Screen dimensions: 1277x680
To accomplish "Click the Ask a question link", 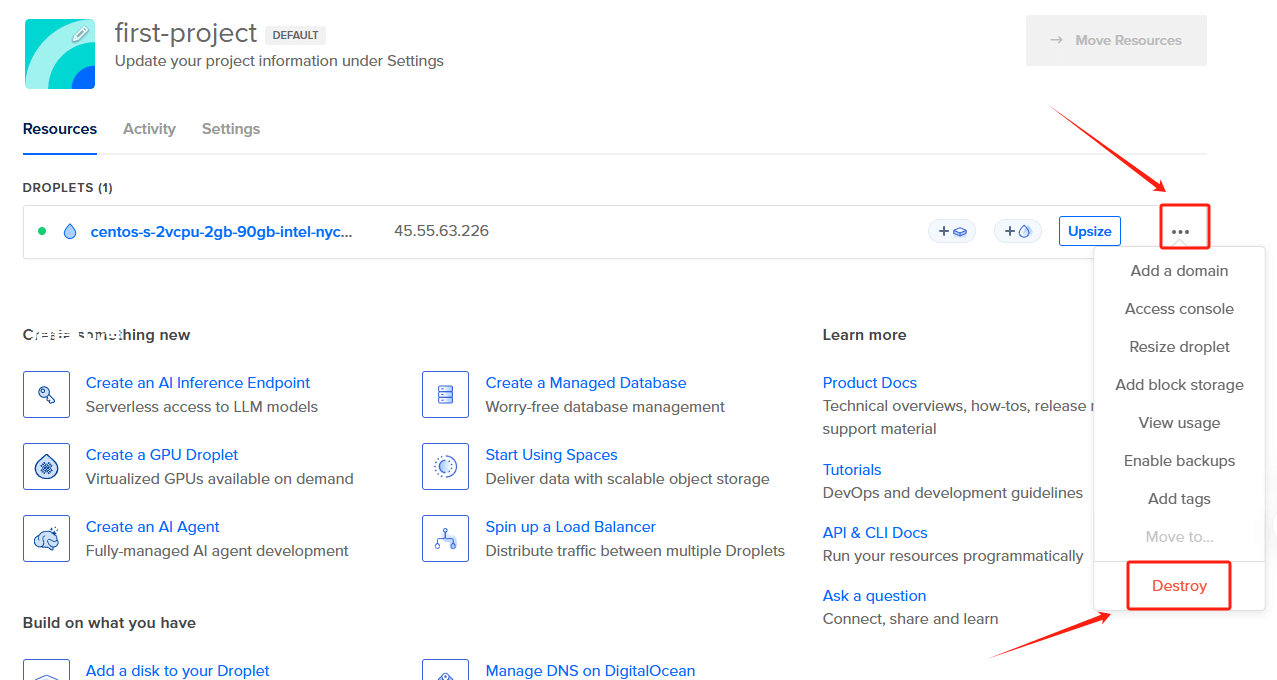I will coord(875,596).
